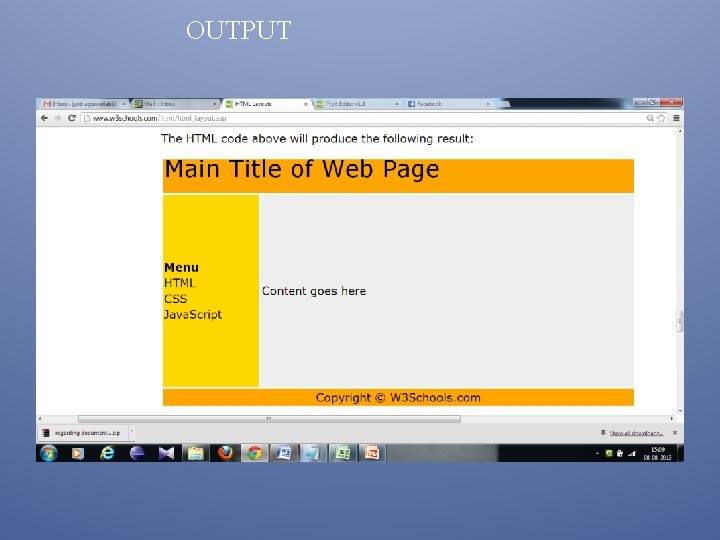This screenshot has height=540, width=720.
Task: Launch Firefox from taskbar
Action: click(x=225, y=453)
